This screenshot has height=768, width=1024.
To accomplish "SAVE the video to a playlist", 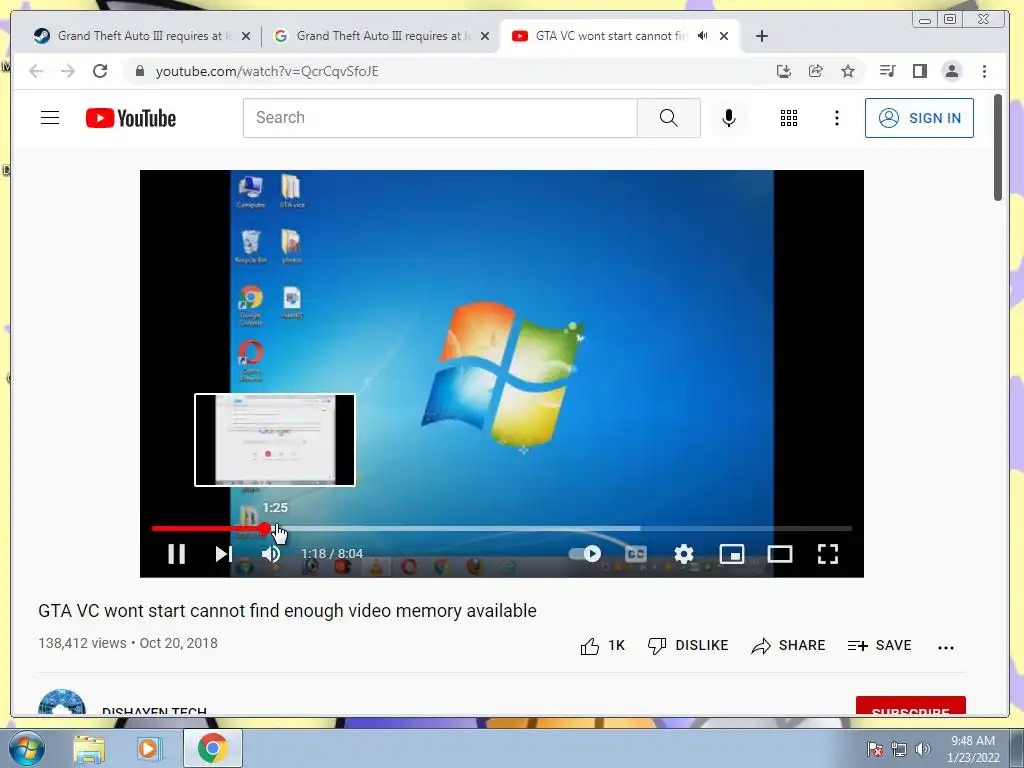I will pos(879,646).
